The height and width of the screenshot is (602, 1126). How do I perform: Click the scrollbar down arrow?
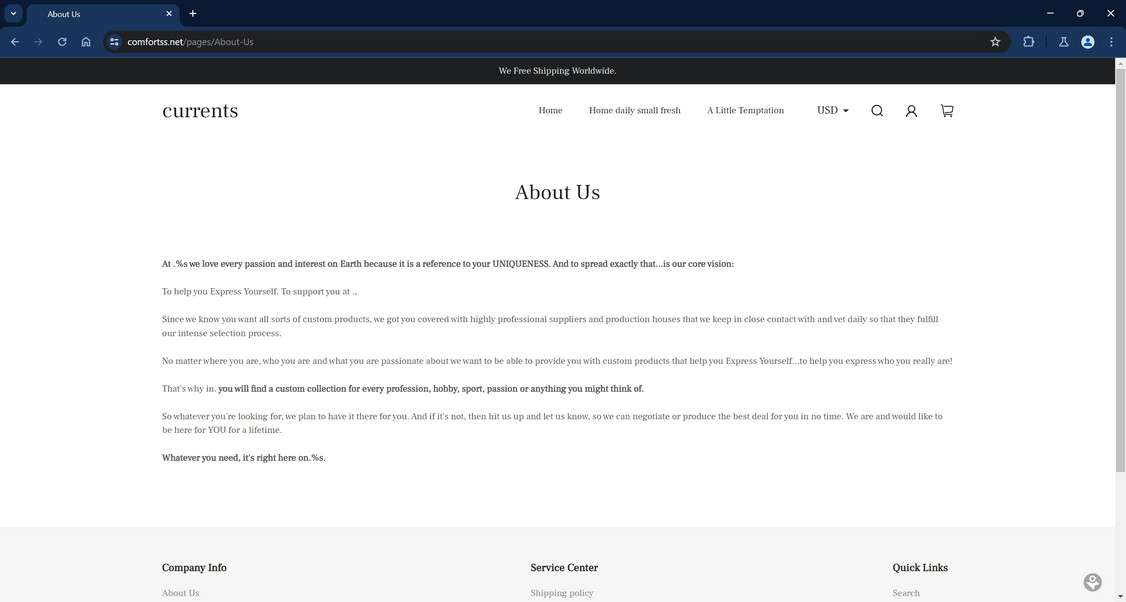tap(1120, 596)
